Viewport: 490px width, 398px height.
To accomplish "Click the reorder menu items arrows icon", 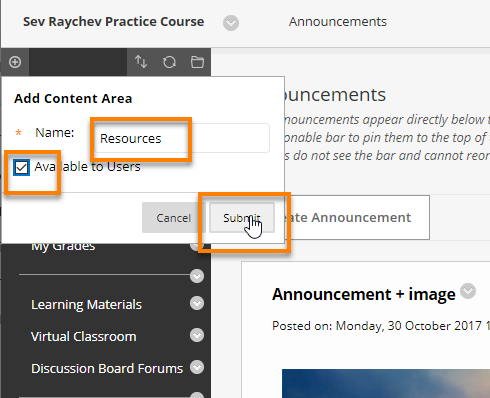I will point(141,62).
